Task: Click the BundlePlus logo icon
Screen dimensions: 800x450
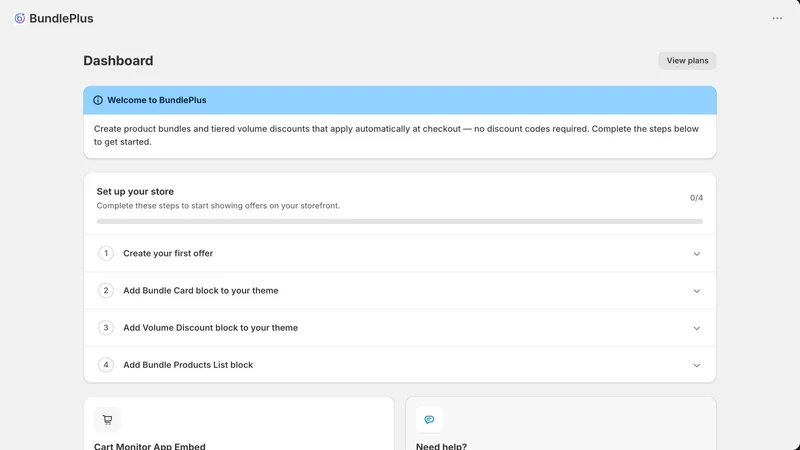Action: [19, 18]
